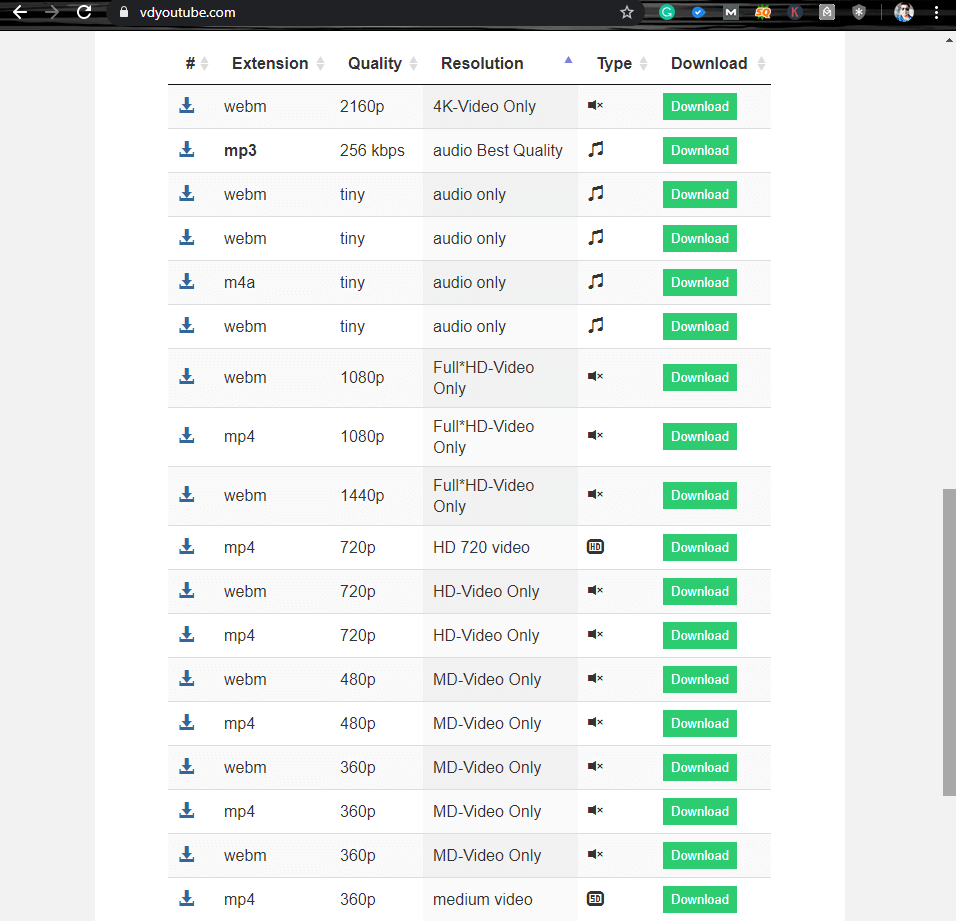Click the HD badge icon in 720p row

coord(595,547)
